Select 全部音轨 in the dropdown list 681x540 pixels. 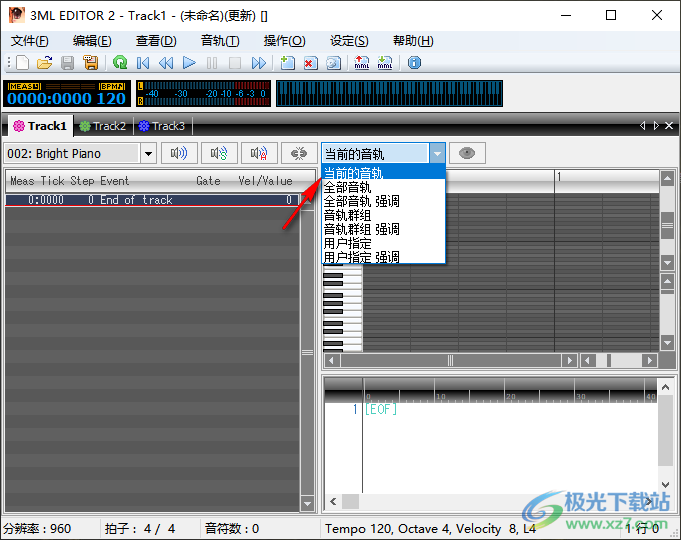384,187
